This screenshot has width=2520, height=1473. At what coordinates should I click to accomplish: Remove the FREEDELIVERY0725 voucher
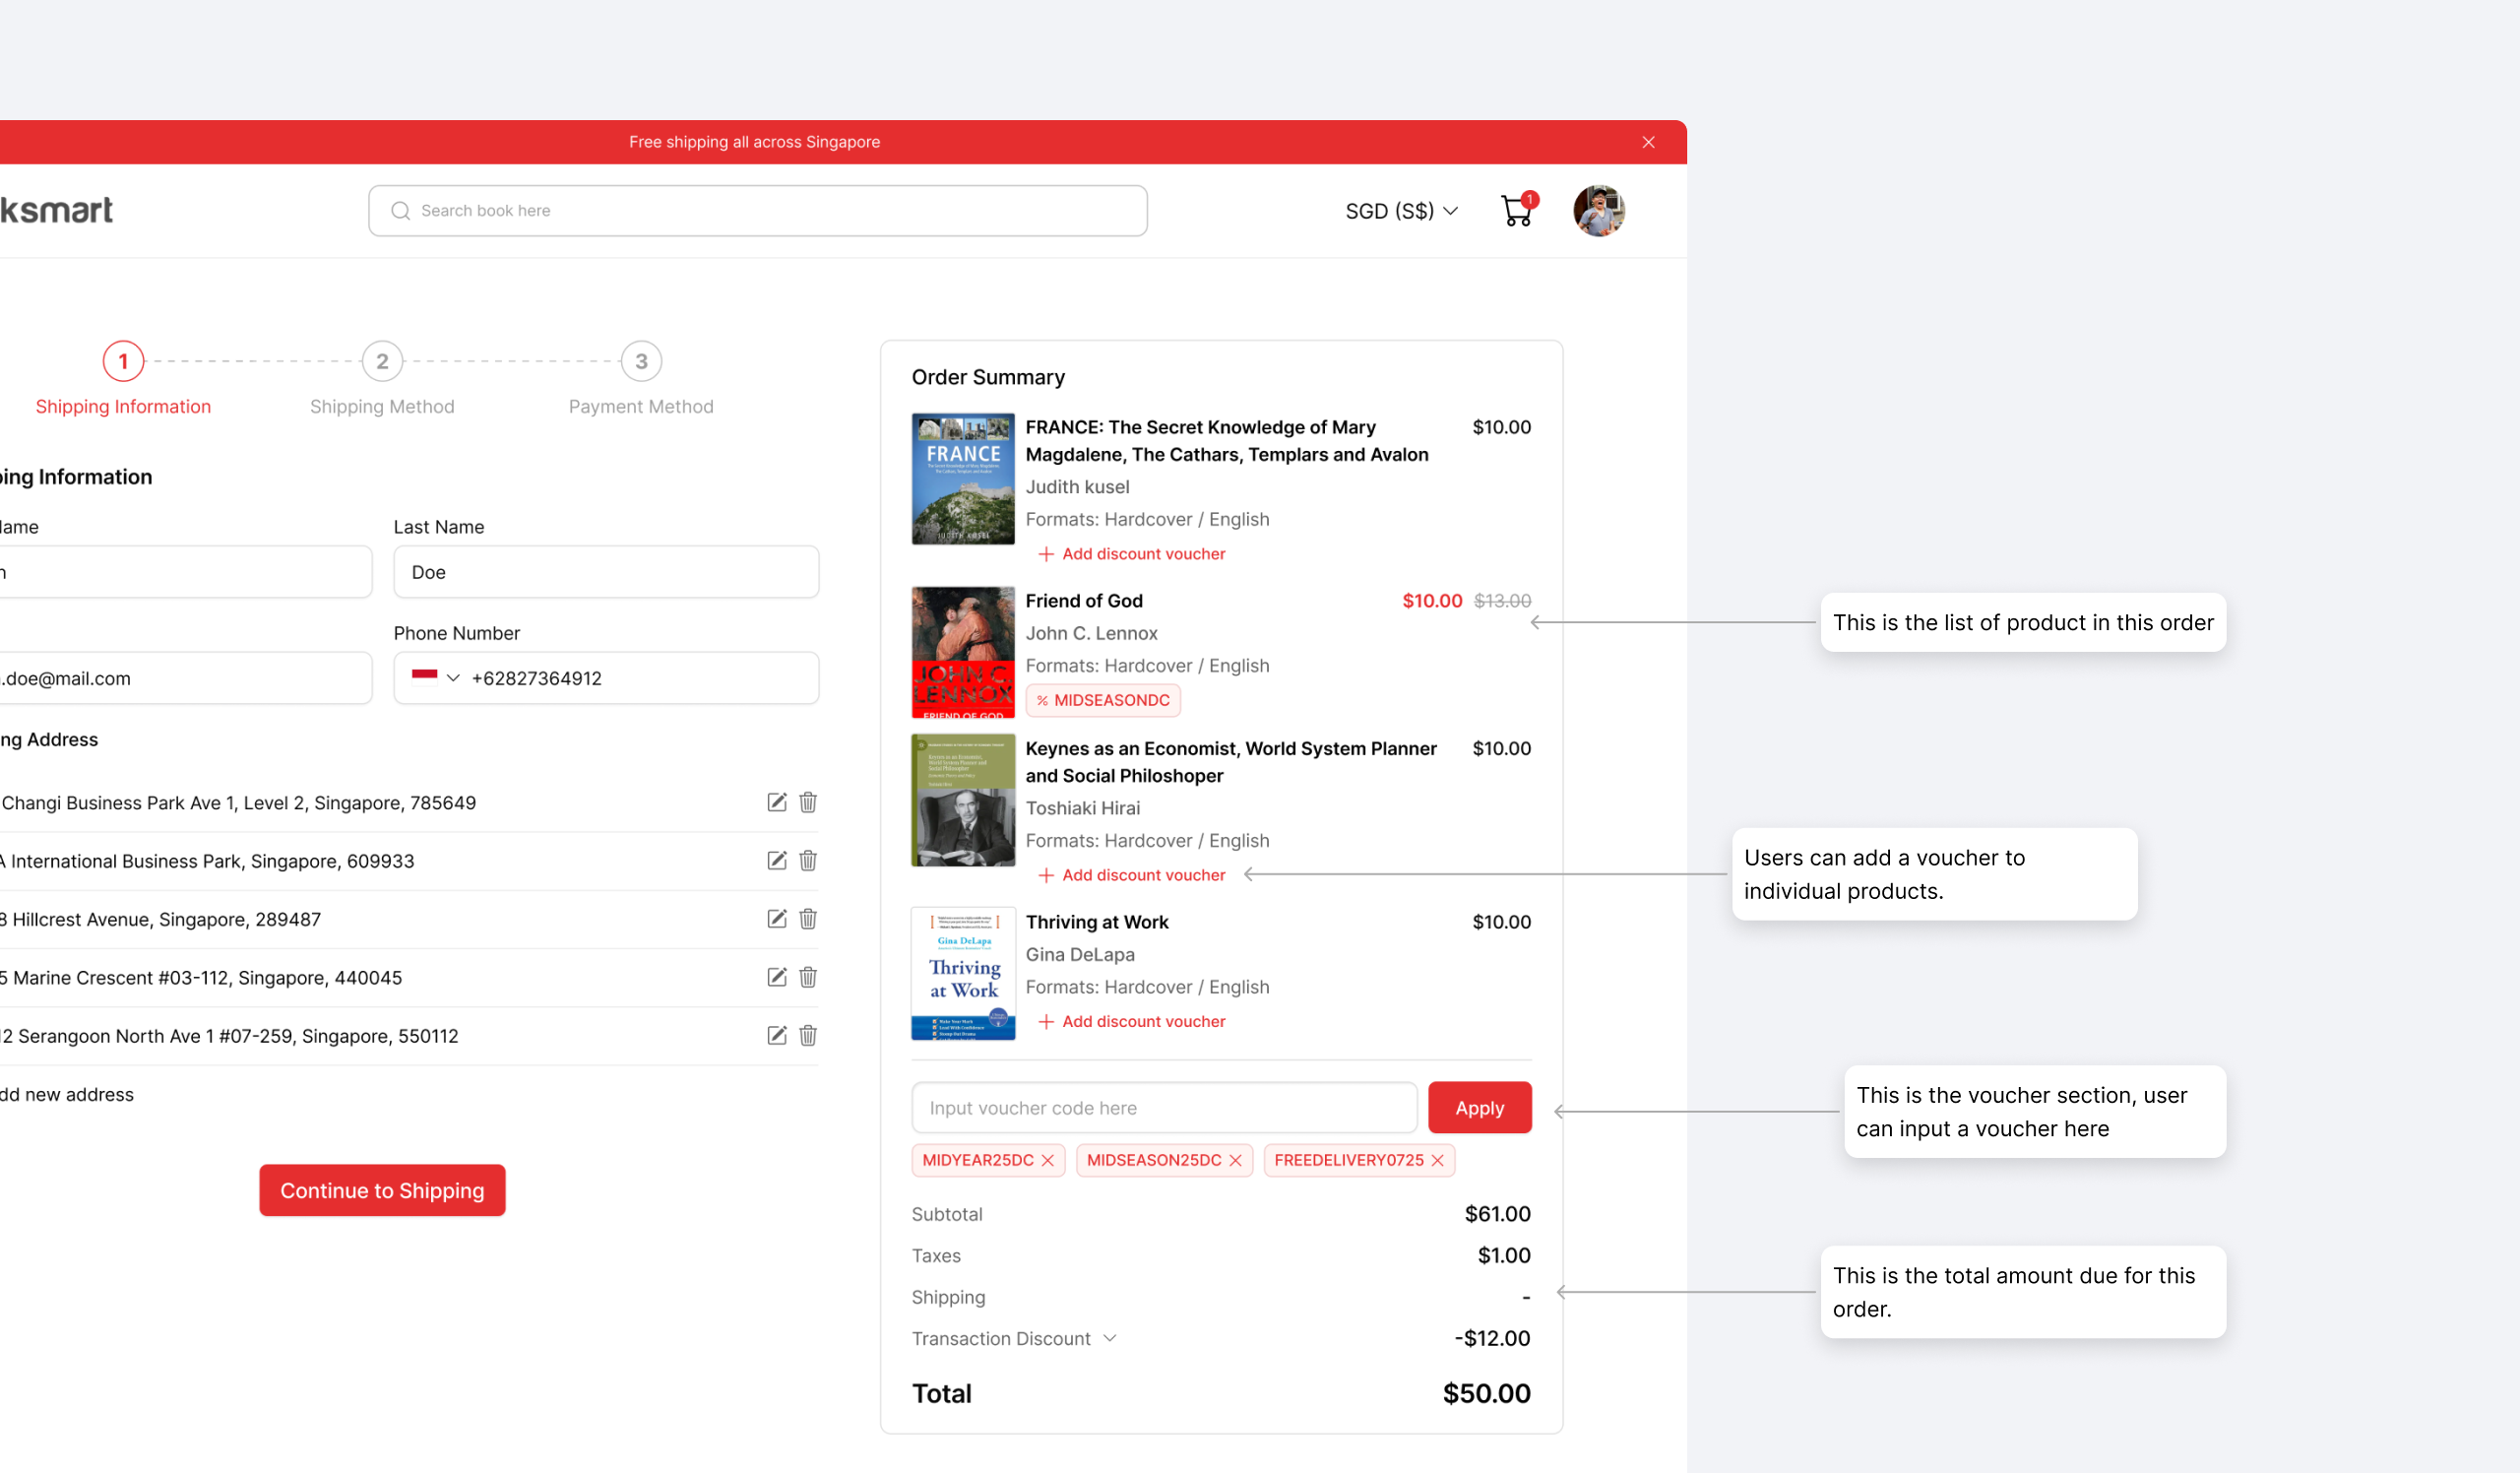tap(1438, 1160)
